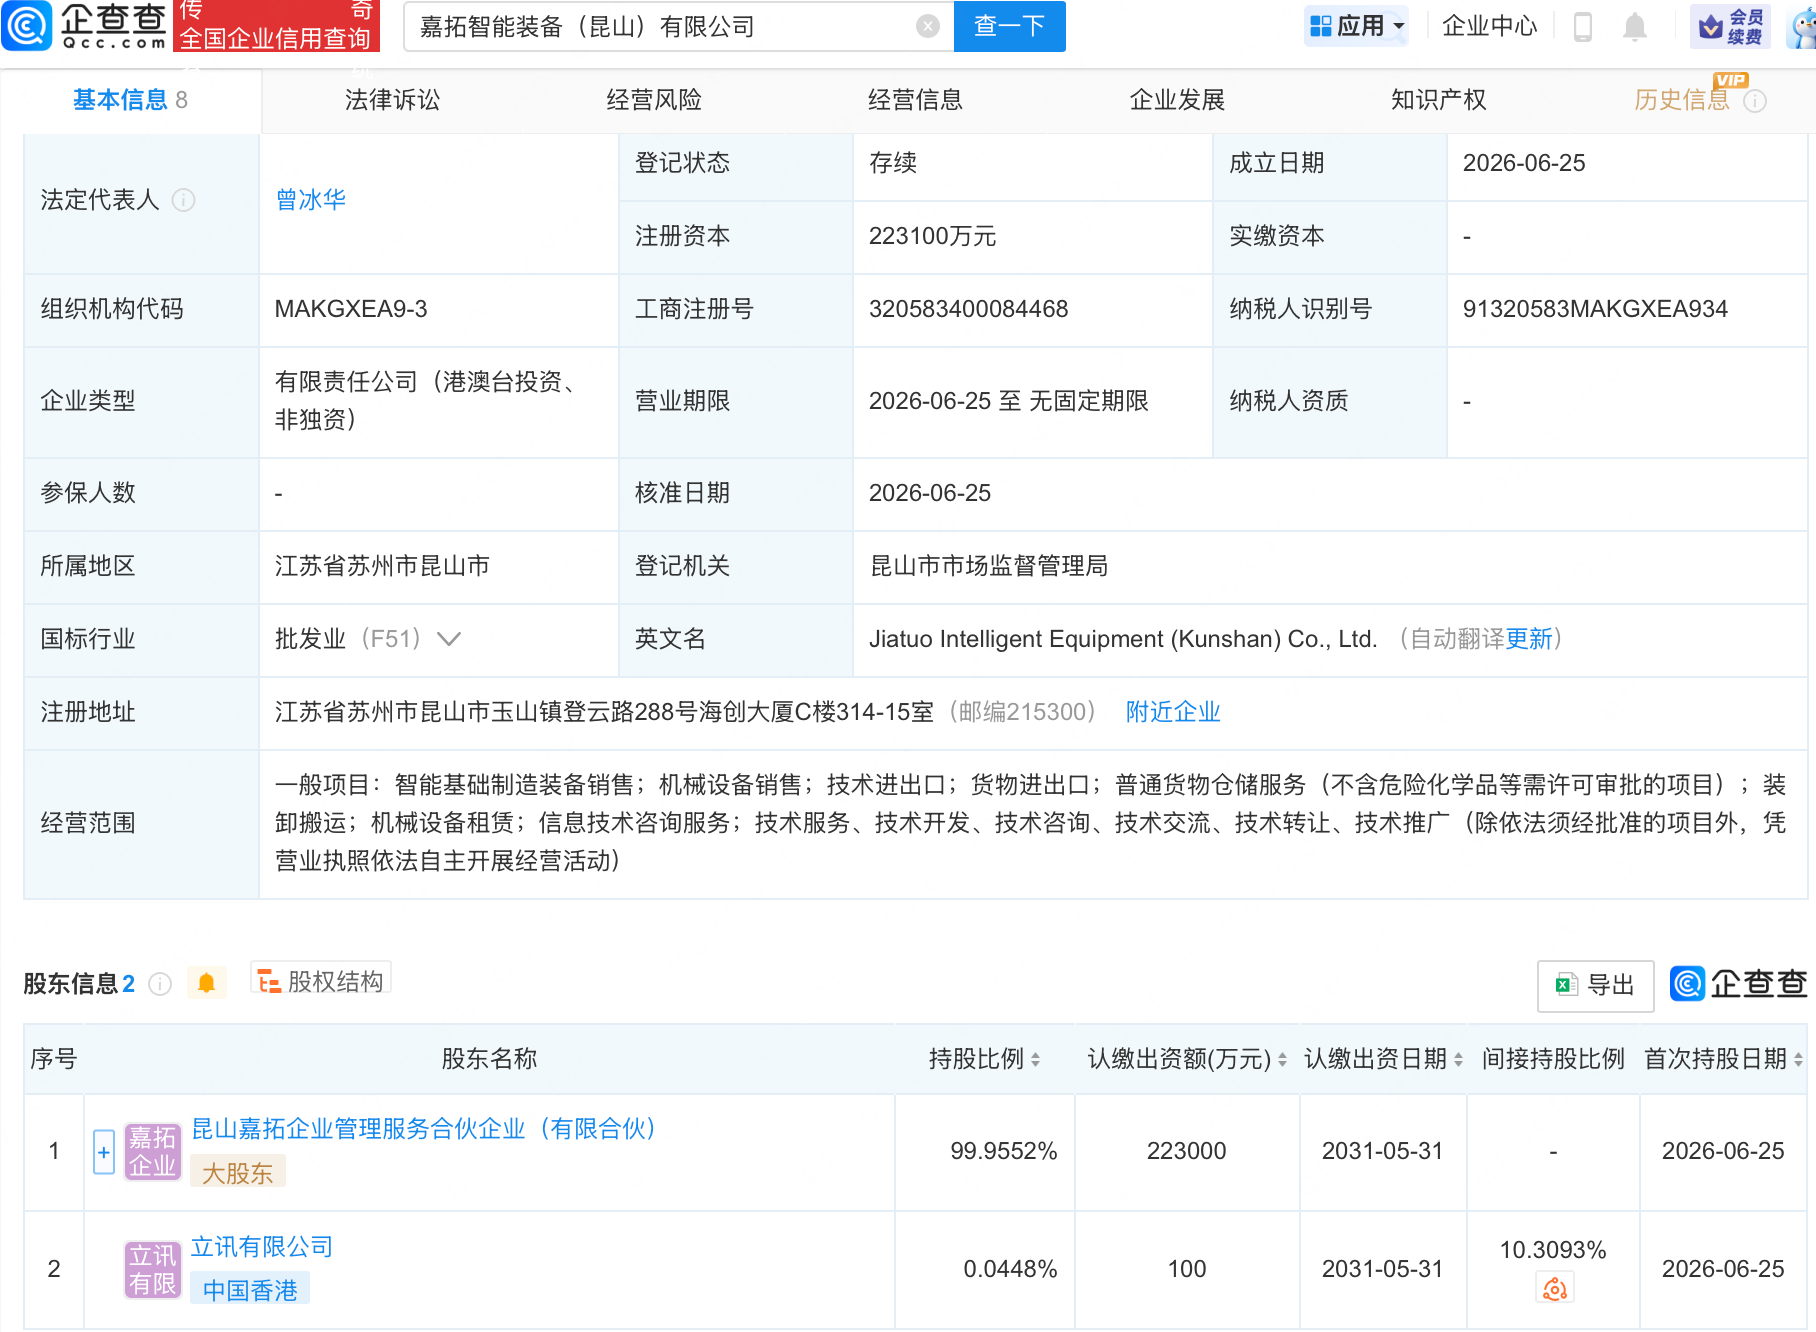Open legal representative 曾冰华 profile link

pos(311,200)
